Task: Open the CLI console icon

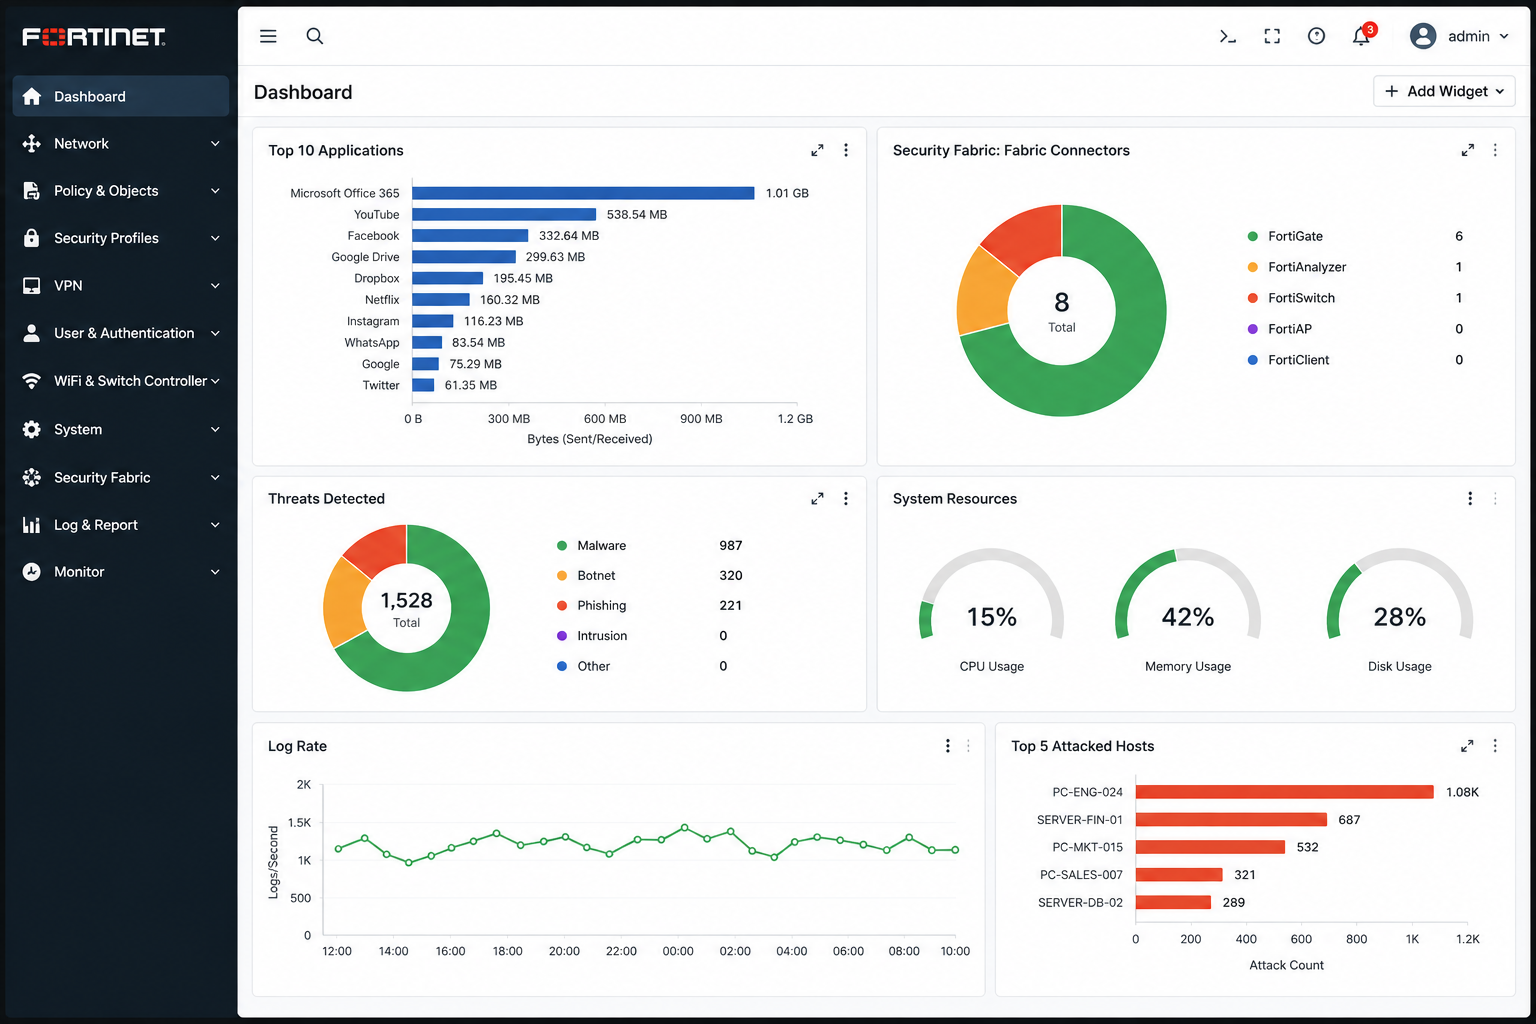Action: point(1227,36)
